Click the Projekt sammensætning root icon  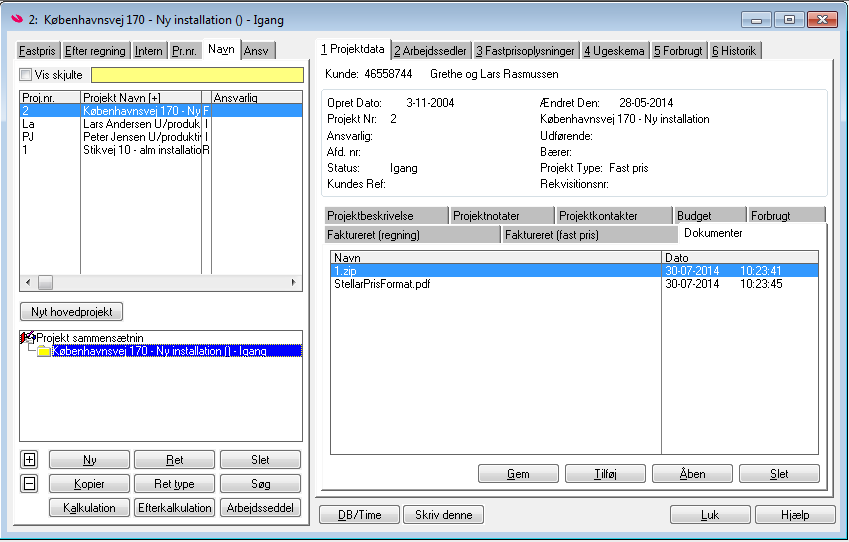pyautogui.click(x=28, y=337)
